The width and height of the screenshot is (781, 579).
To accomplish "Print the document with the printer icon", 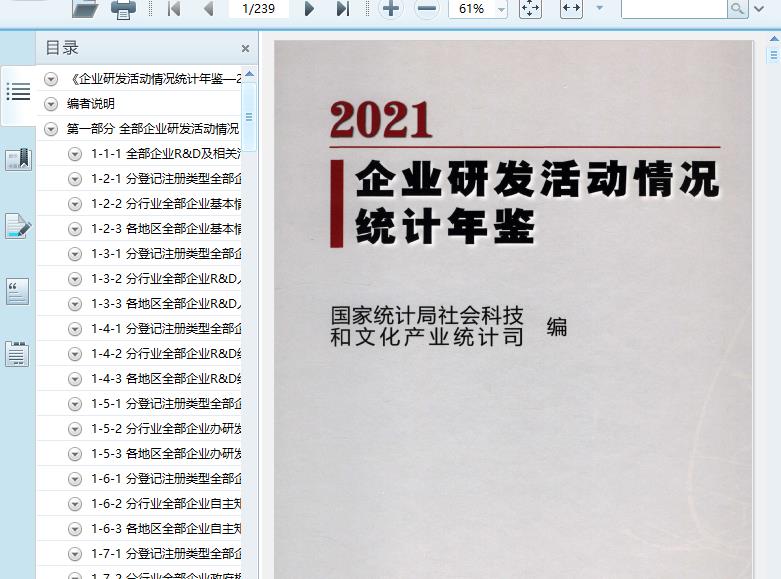I will click(123, 9).
